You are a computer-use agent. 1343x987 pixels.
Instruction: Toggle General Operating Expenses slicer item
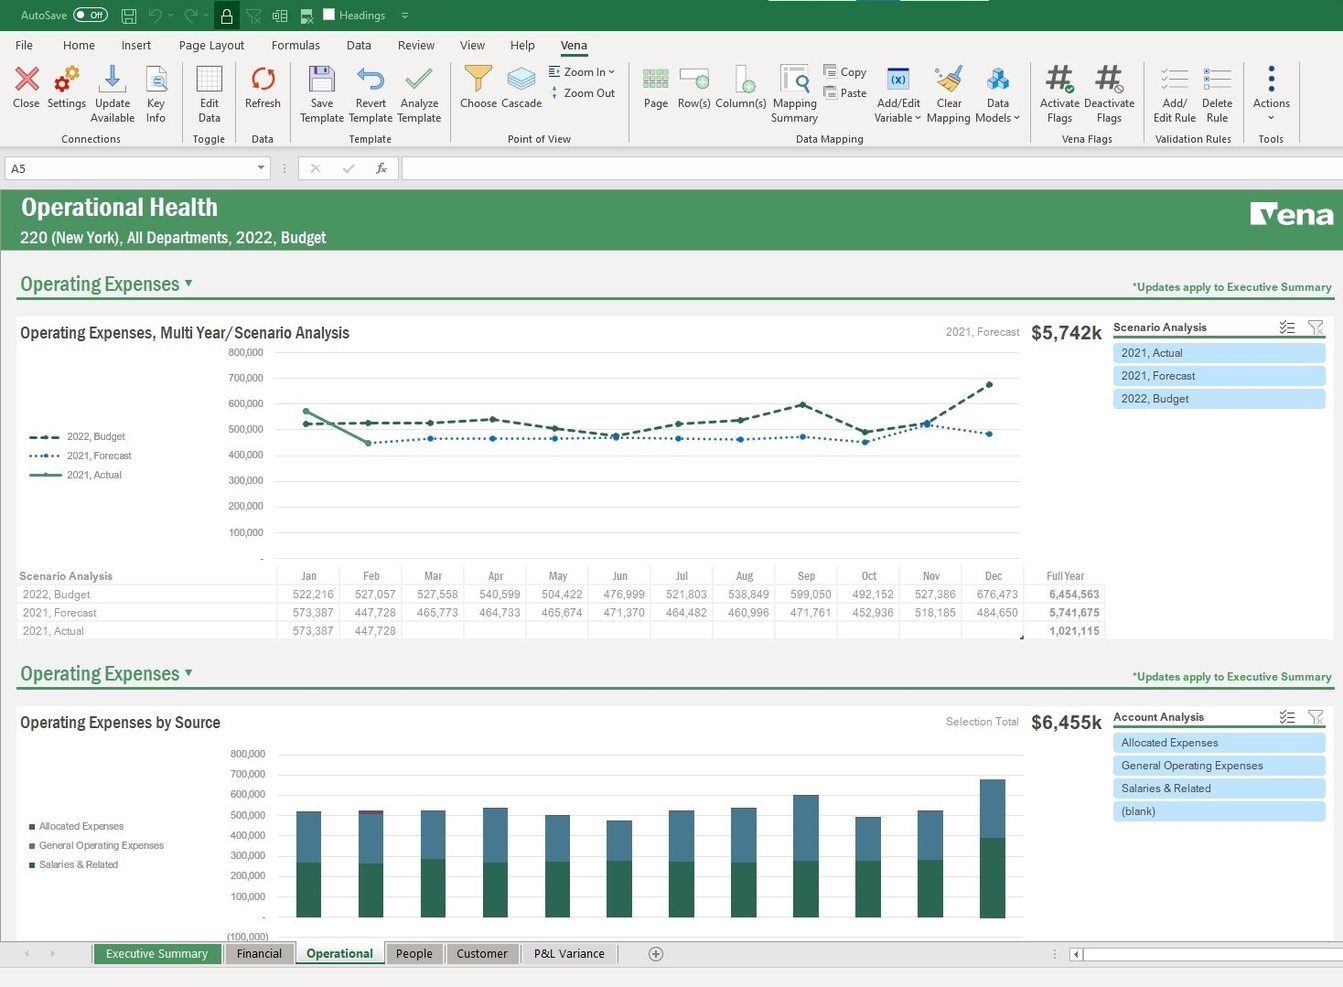point(1219,766)
